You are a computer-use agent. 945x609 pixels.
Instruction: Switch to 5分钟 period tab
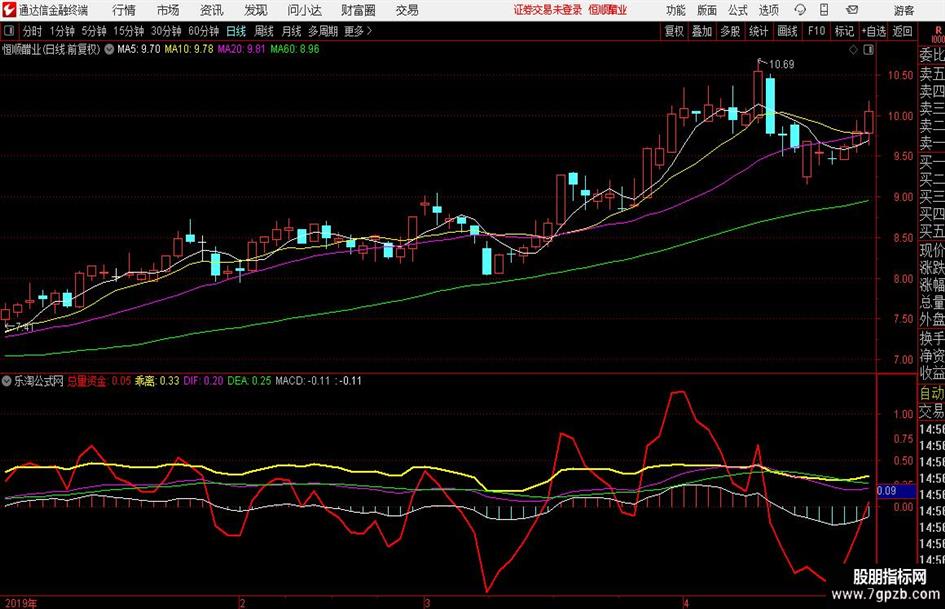pos(93,31)
